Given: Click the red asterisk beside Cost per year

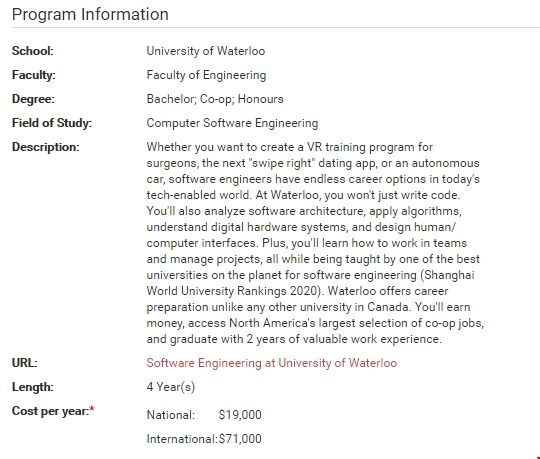Looking at the screenshot, I should [x=92, y=409].
